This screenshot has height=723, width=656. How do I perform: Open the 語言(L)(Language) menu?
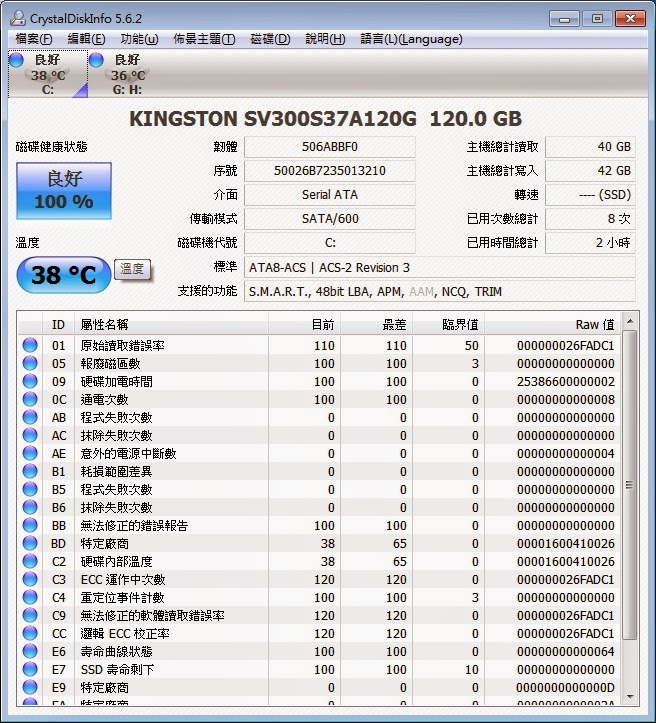[x=411, y=39]
